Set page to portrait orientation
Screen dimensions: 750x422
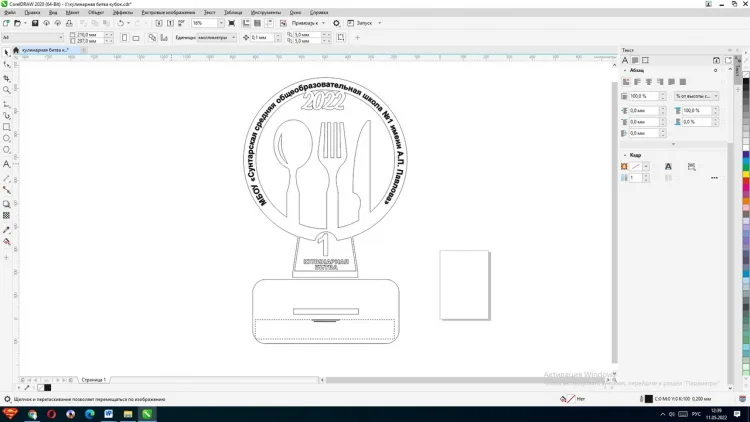(124, 37)
